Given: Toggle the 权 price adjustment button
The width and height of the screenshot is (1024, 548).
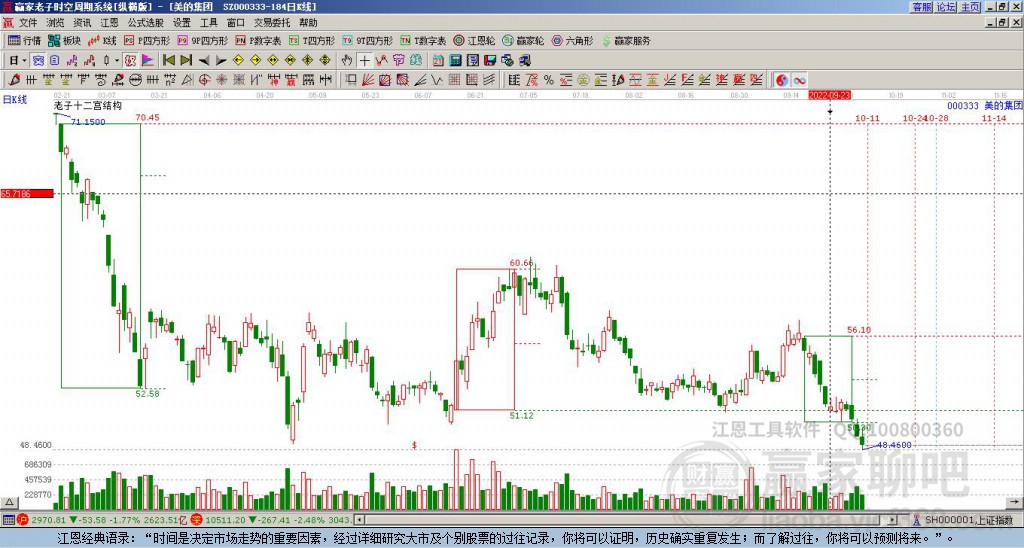Looking at the screenshot, I should [130, 61].
